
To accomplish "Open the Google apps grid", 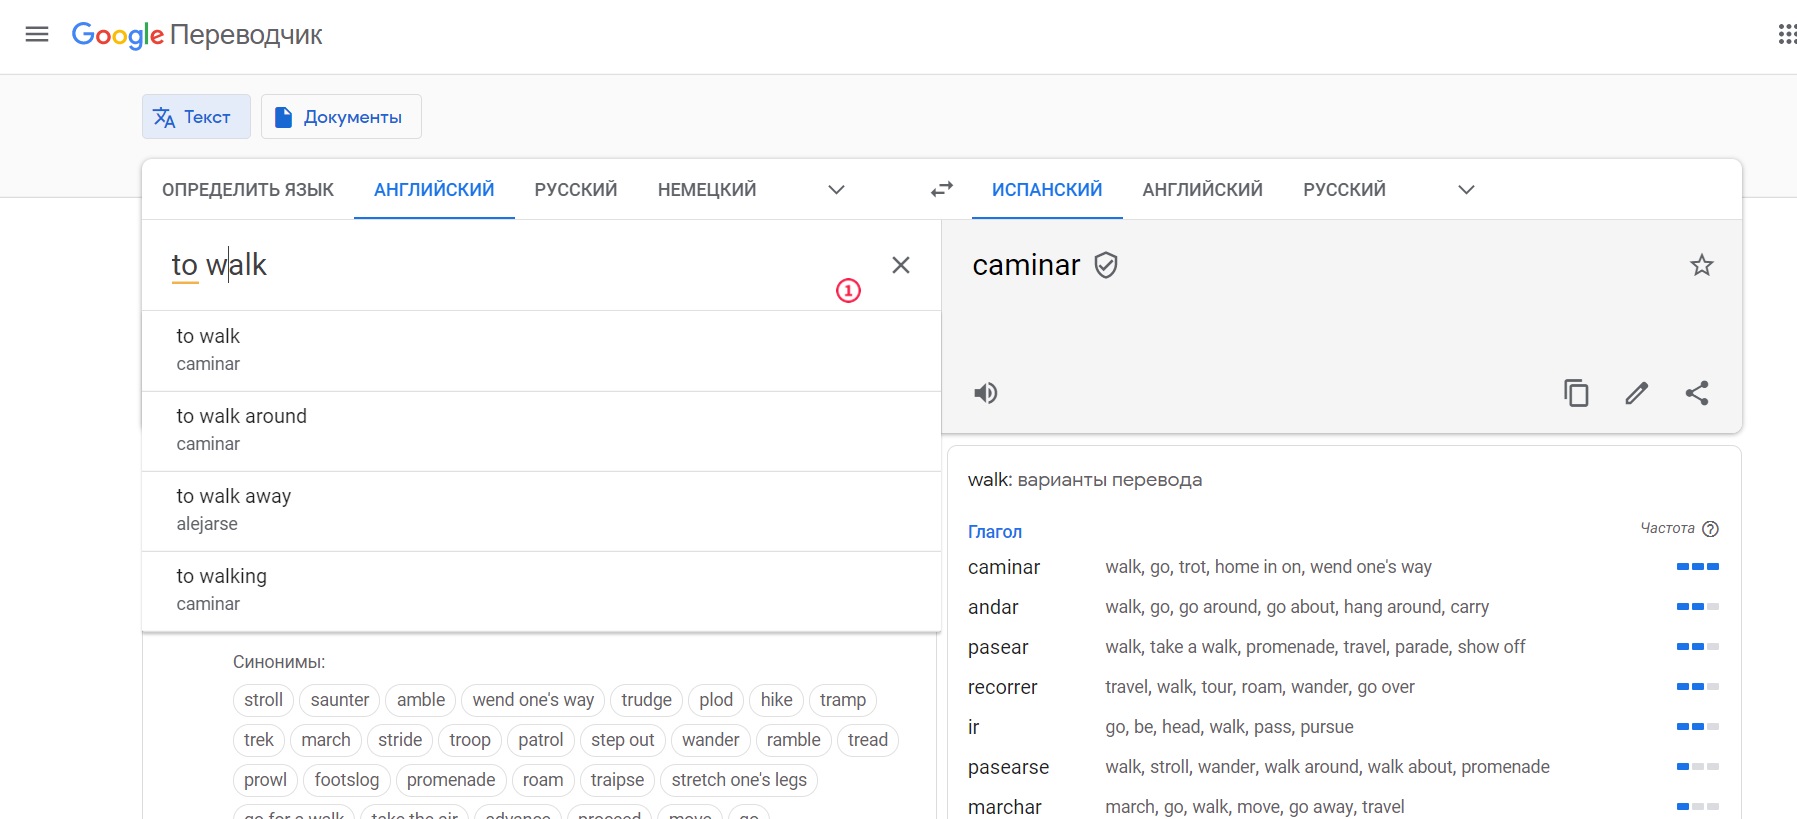I will pos(1786,35).
